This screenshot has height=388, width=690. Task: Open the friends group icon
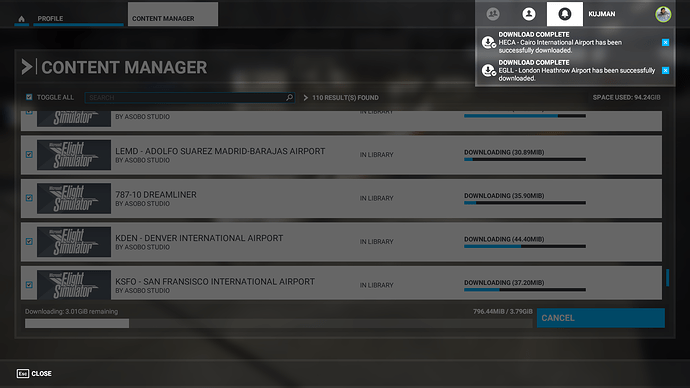click(x=493, y=14)
